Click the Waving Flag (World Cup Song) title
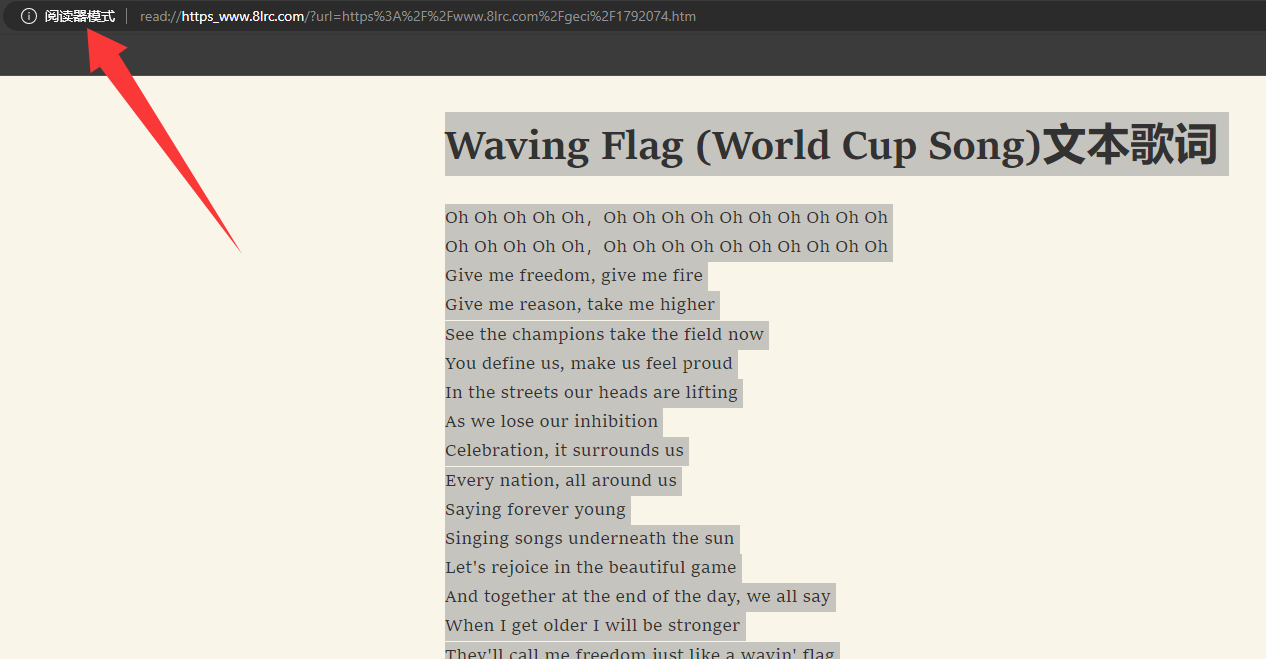 tap(831, 145)
